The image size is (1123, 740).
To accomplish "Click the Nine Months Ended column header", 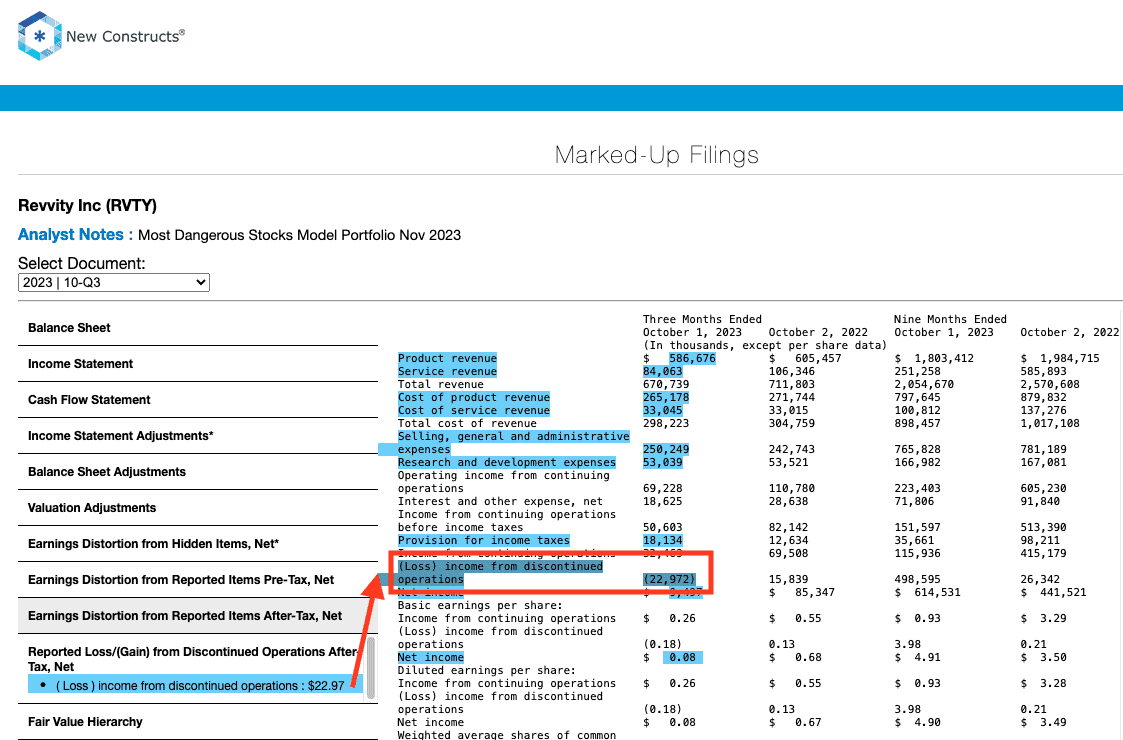I will 950,319.
